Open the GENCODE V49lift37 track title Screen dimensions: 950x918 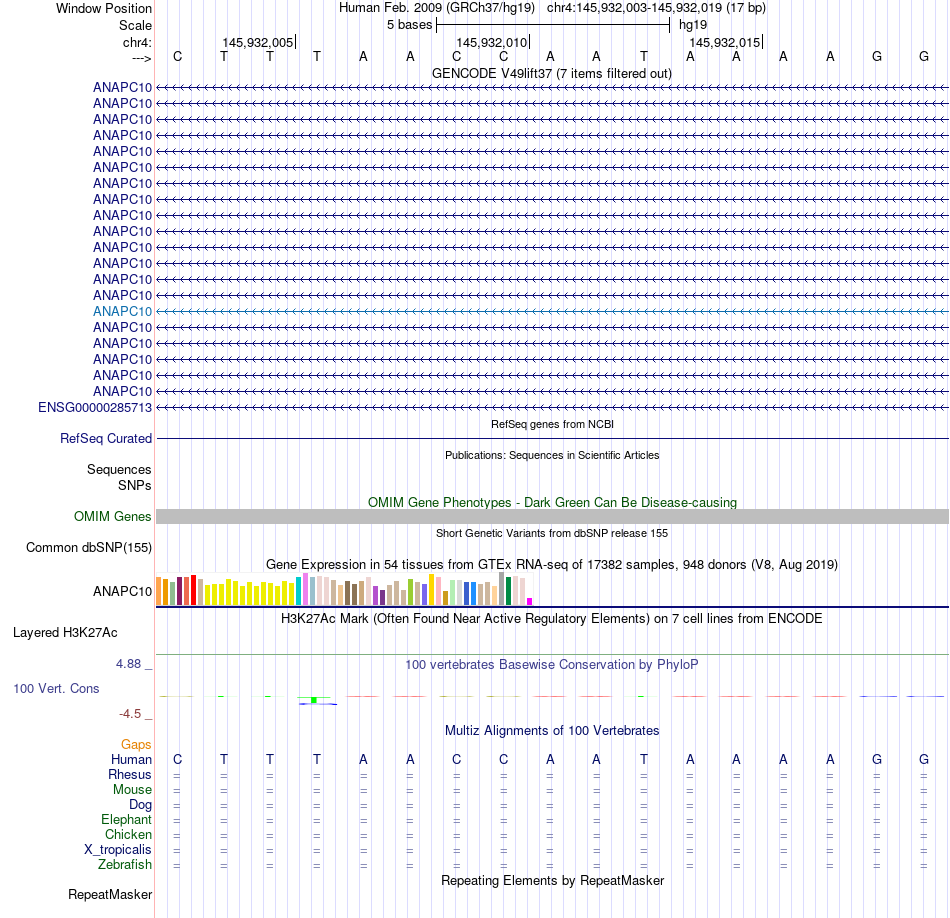552,73
